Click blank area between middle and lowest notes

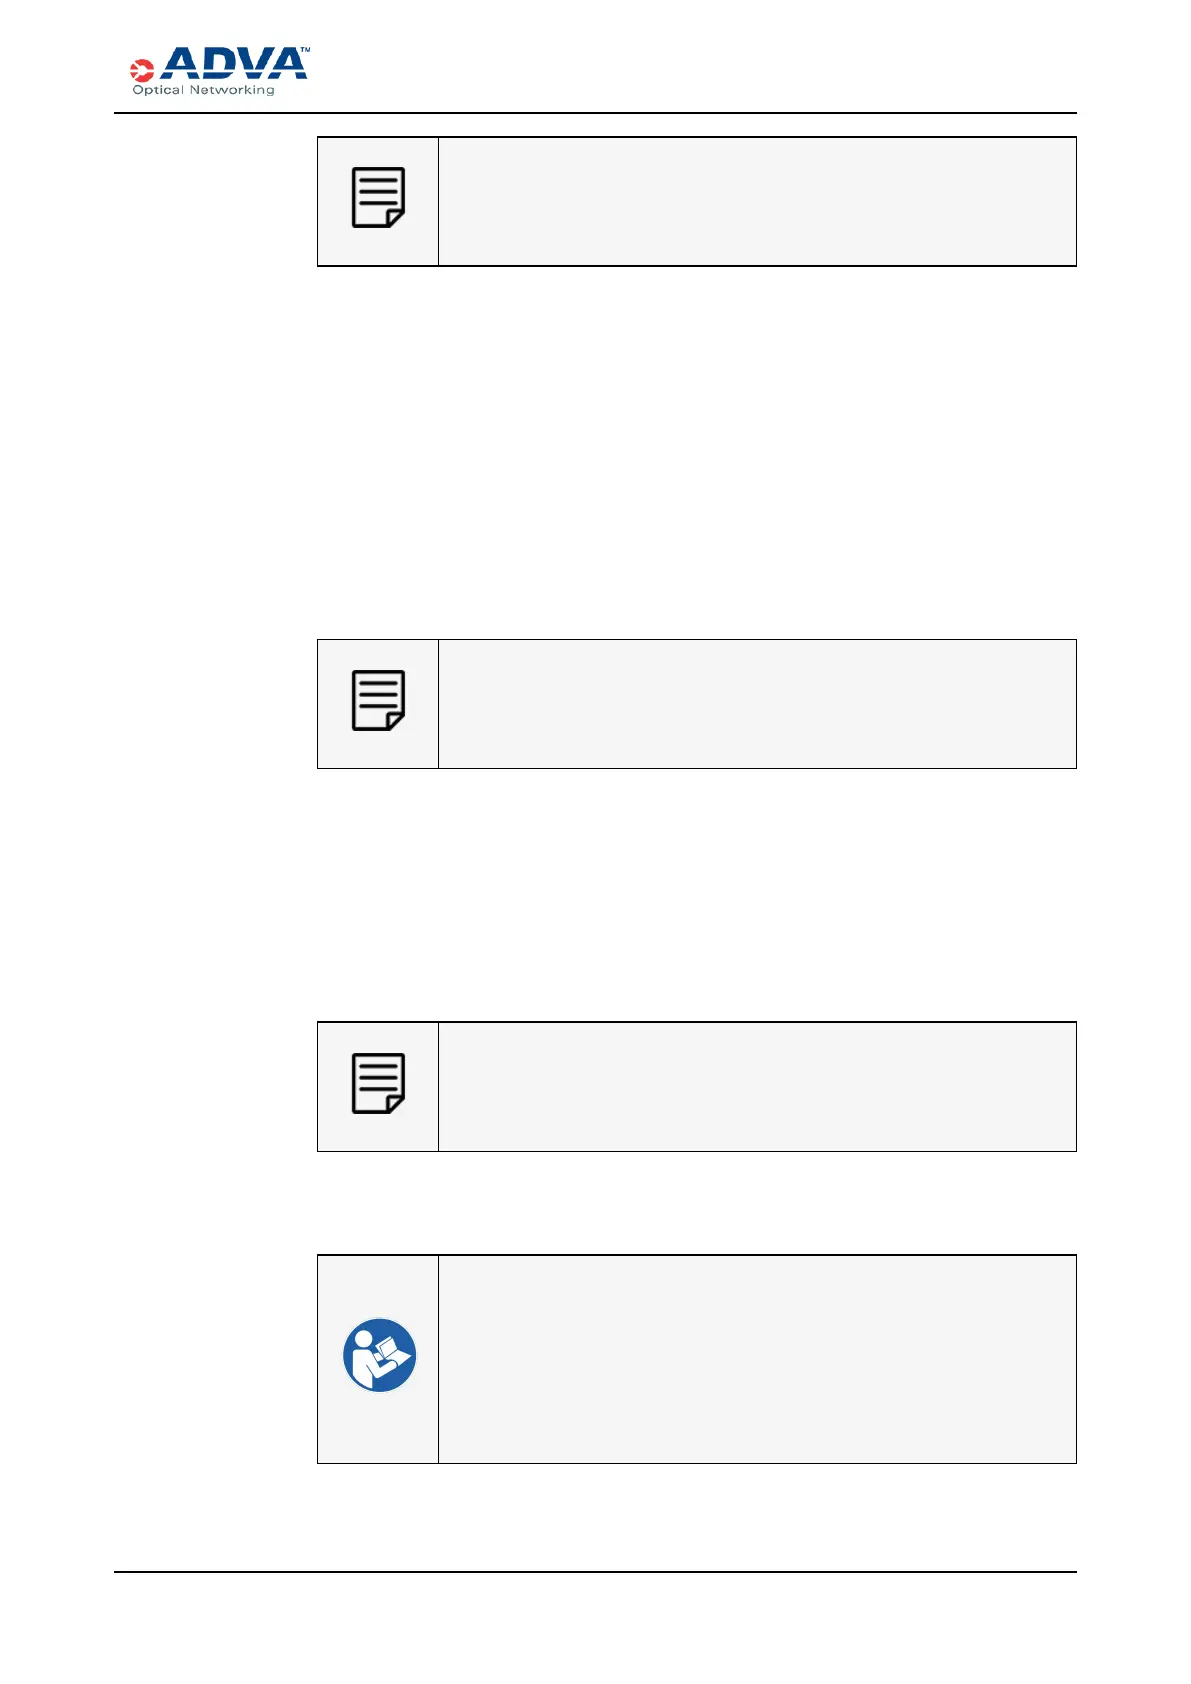pos(696,895)
